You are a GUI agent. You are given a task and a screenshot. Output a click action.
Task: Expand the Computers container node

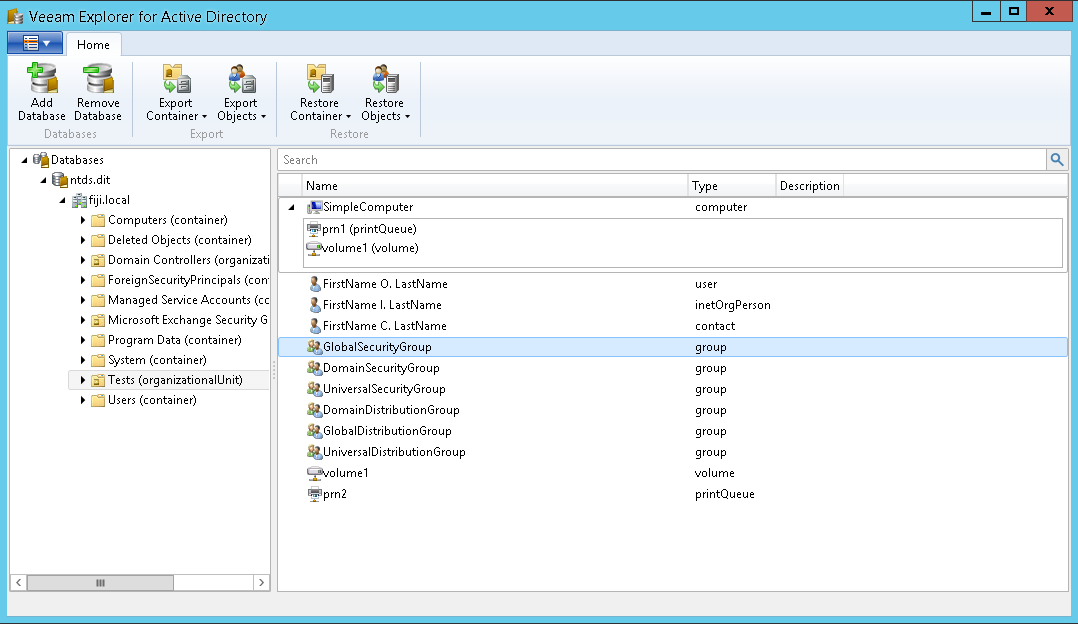pyautogui.click(x=84, y=220)
